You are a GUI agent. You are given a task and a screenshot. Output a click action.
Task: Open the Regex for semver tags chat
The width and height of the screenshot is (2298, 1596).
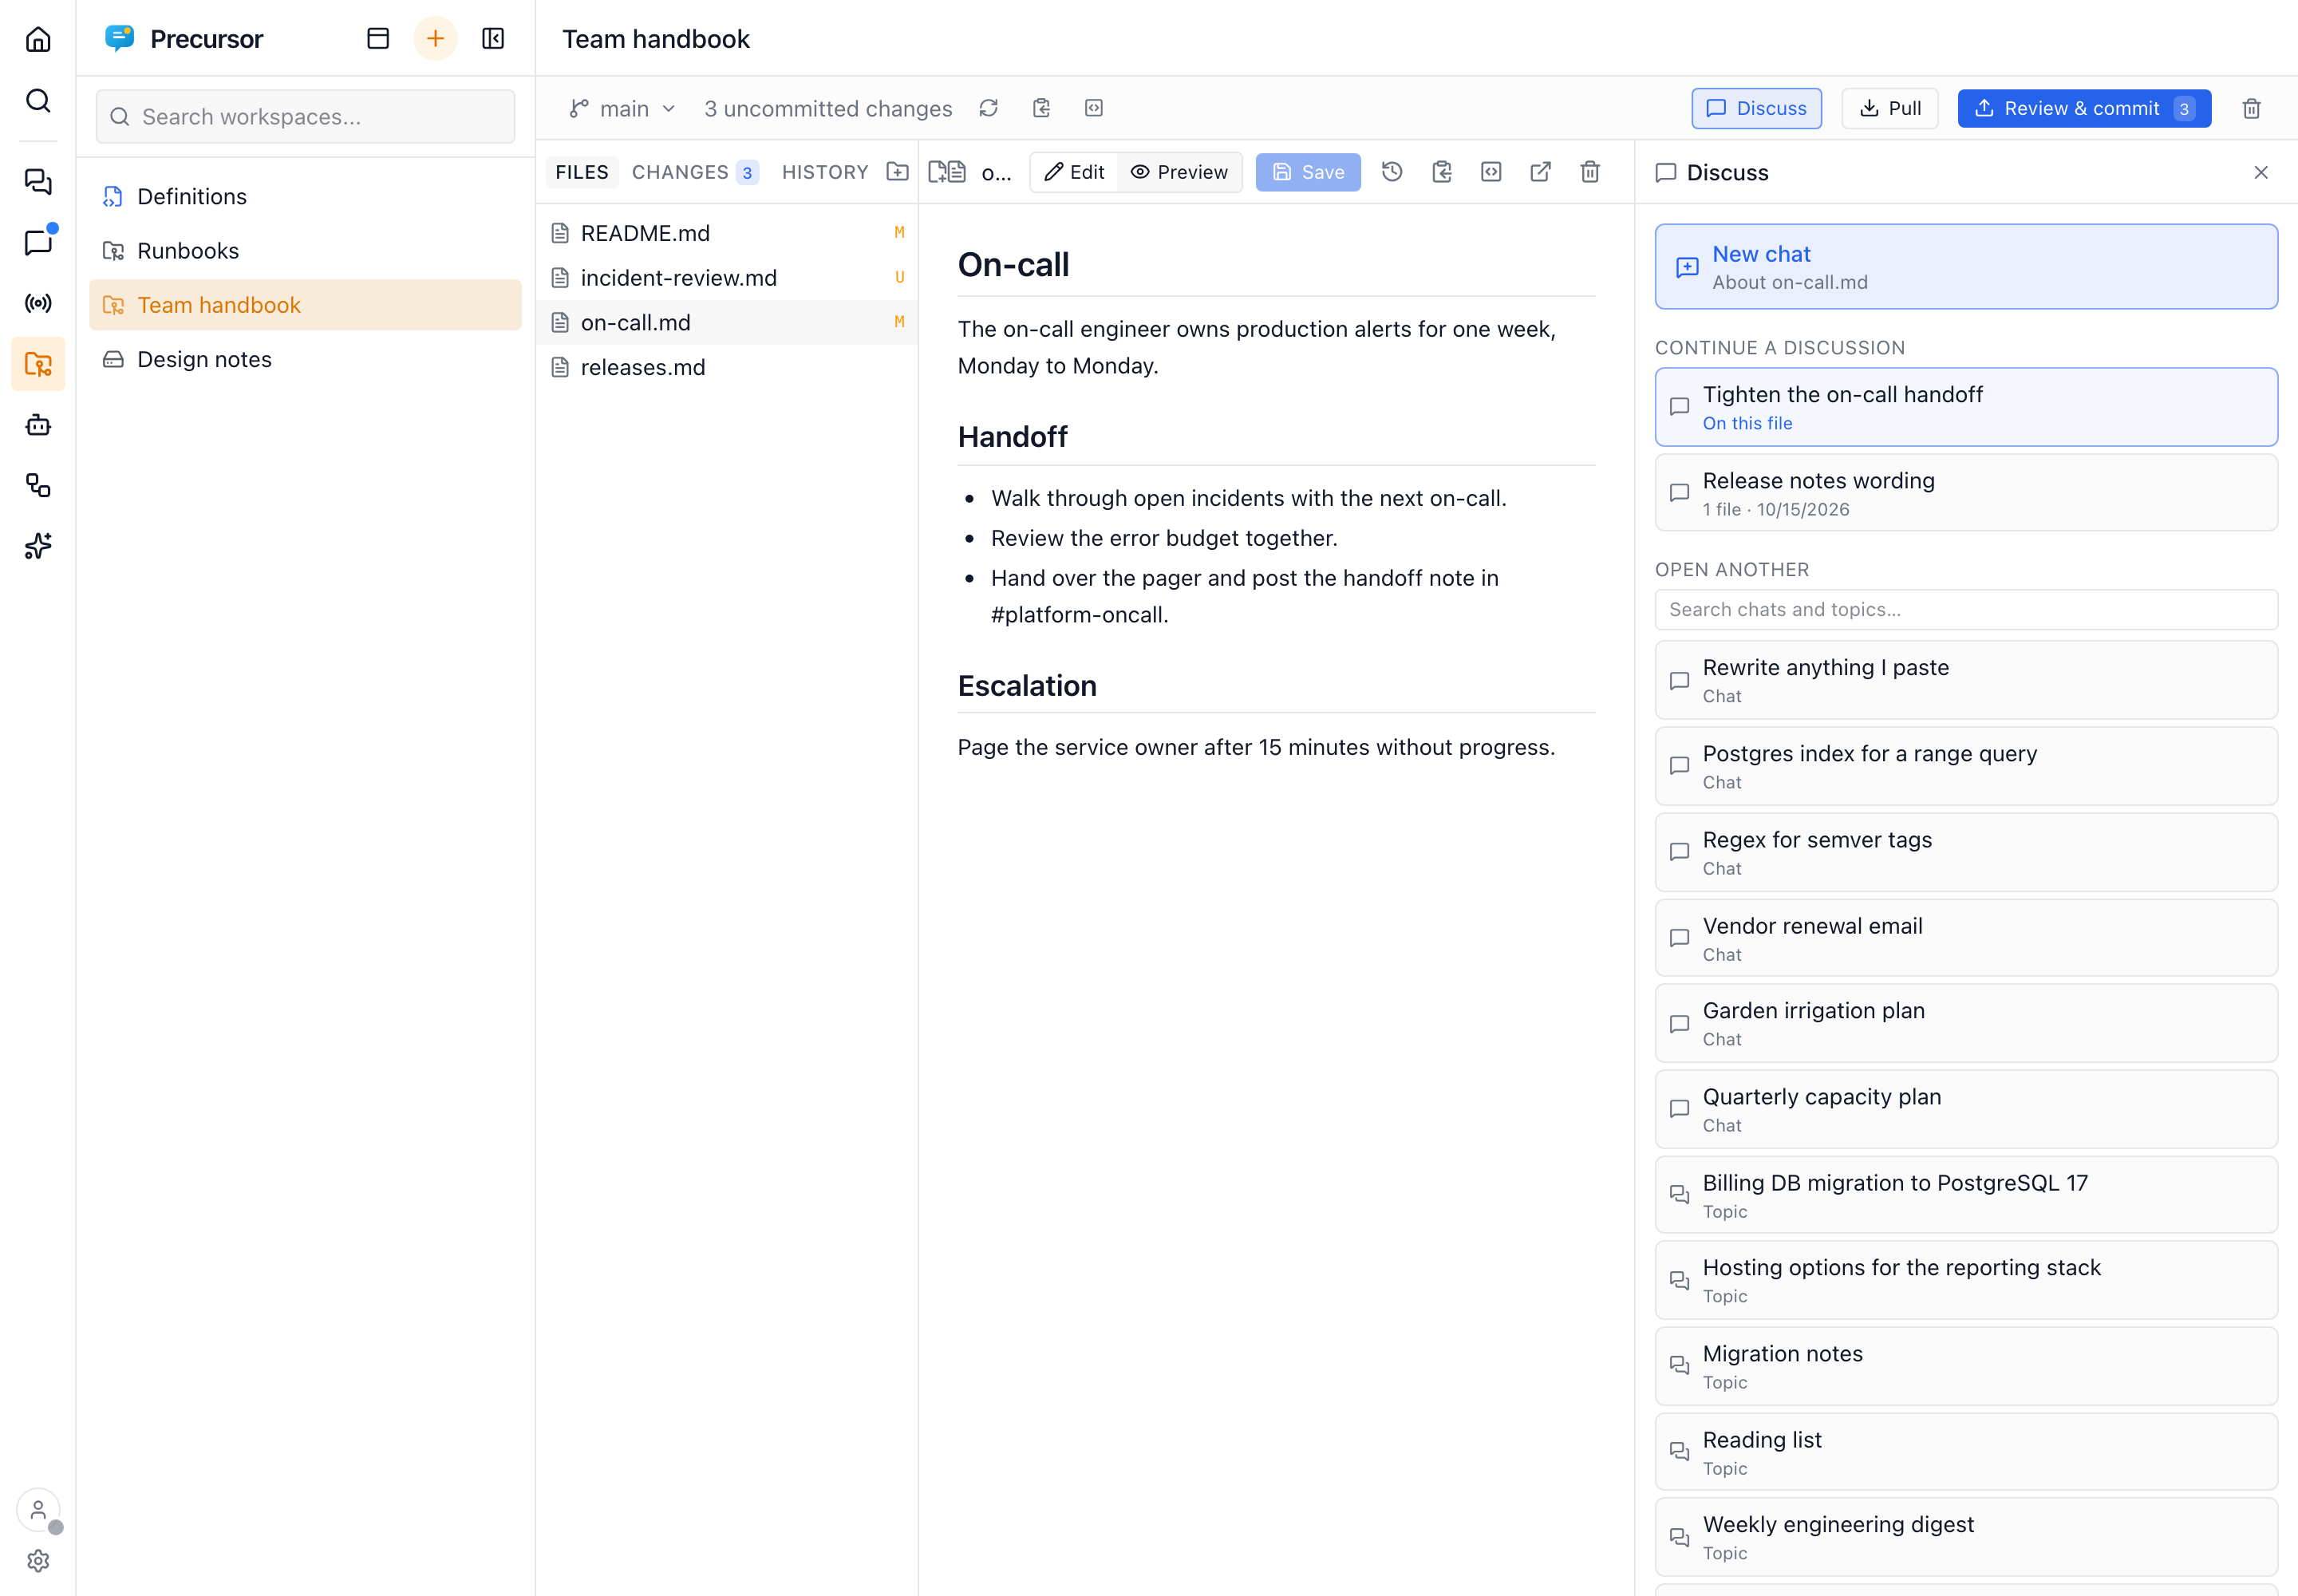[x=1966, y=852]
